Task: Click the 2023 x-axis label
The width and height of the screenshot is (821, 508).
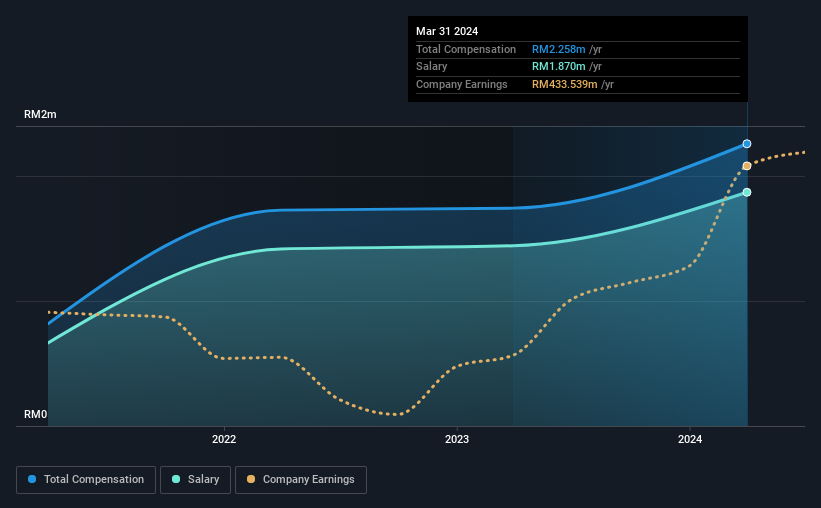Action: [x=457, y=439]
